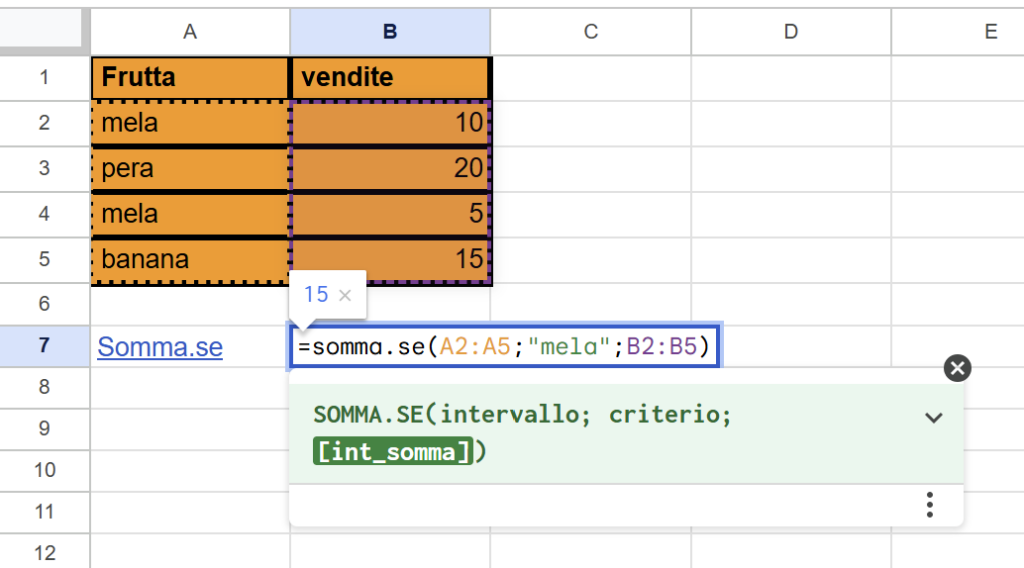1024x568 pixels.
Task: Click the cell containing value 20
Action: pos(390,168)
